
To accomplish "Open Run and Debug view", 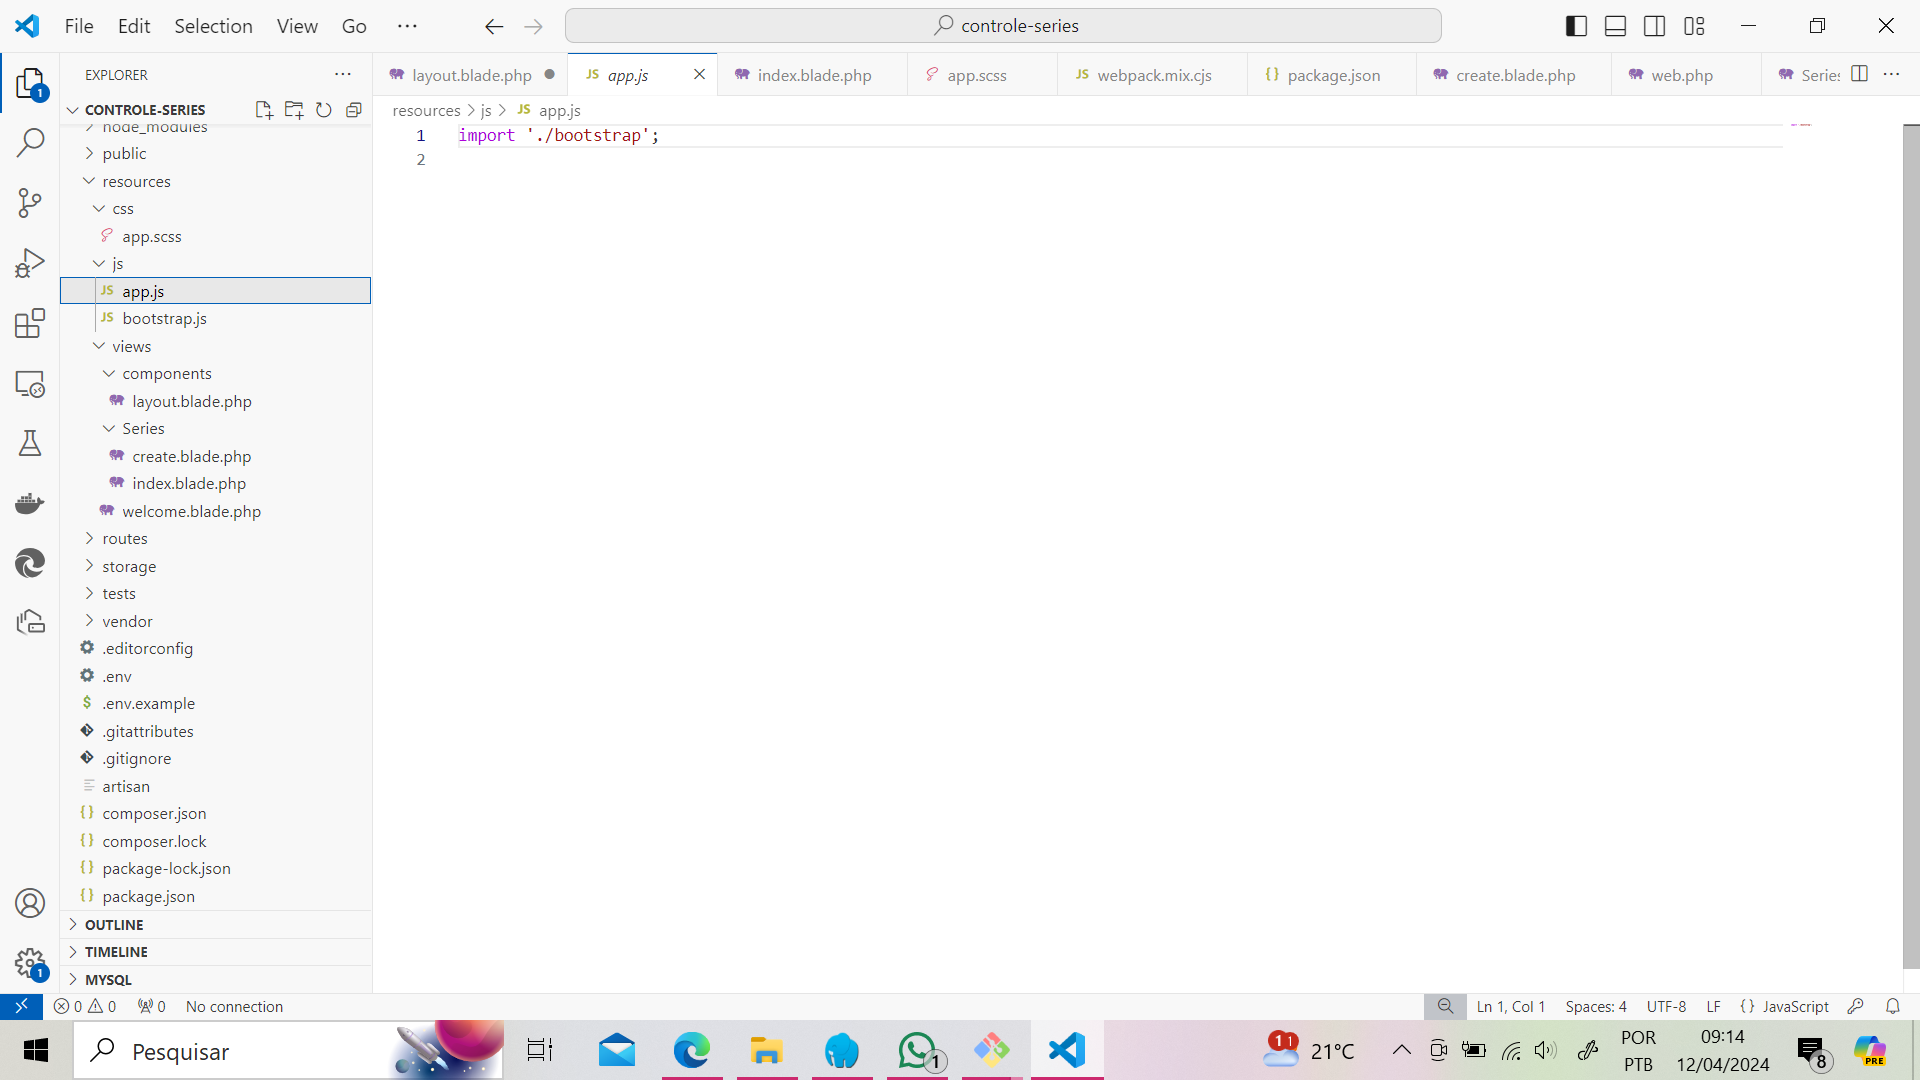I will [30, 263].
